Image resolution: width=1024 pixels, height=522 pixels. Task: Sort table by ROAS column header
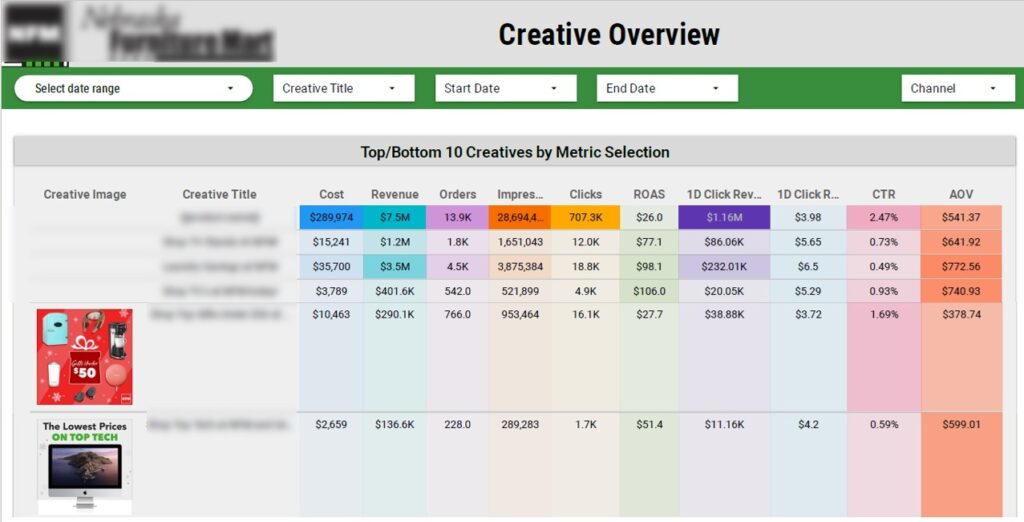click(x=648, y=194)
